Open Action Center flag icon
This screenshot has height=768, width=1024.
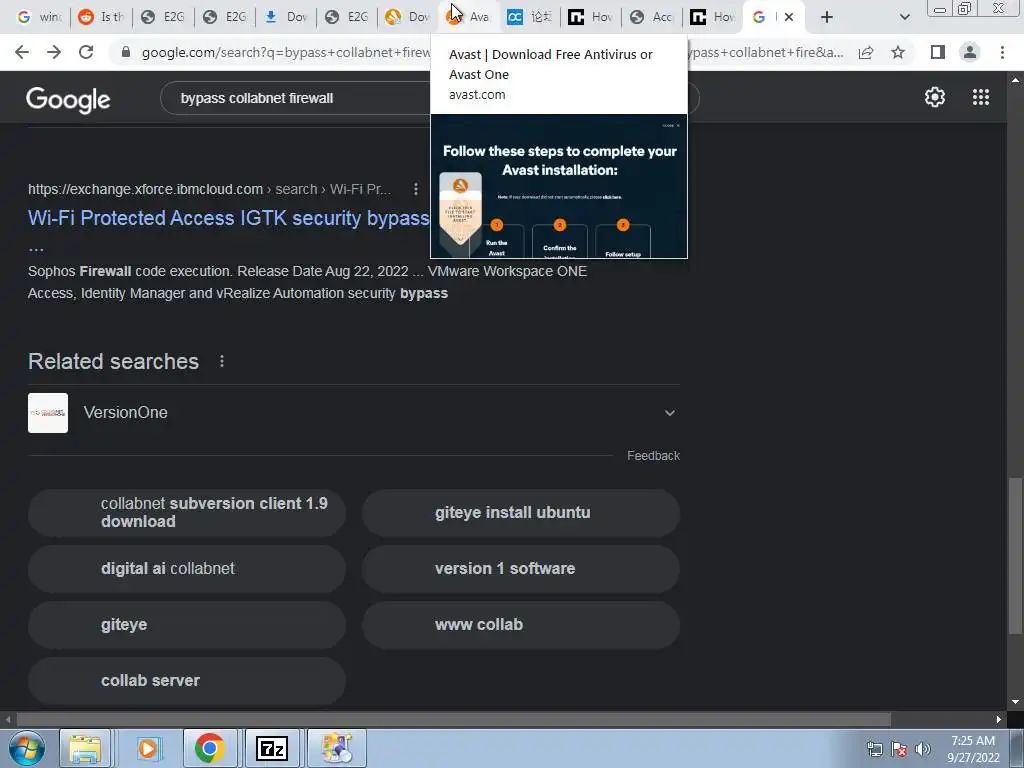[899, 749]
